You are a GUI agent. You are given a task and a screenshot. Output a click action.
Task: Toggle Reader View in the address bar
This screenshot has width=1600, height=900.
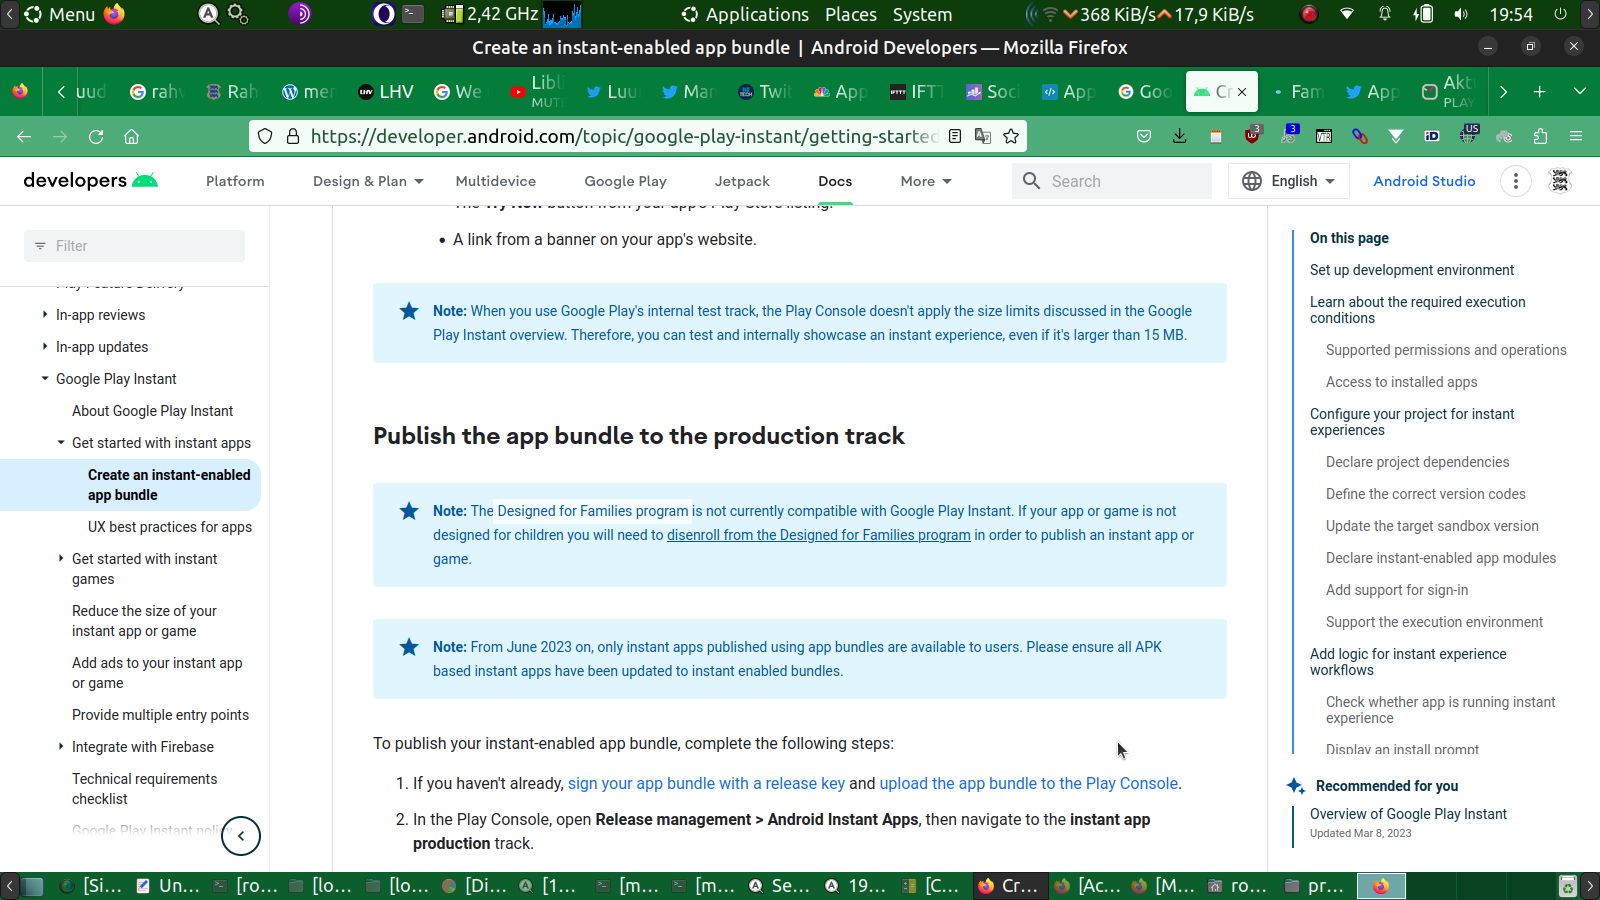click(x=955, y=136)
